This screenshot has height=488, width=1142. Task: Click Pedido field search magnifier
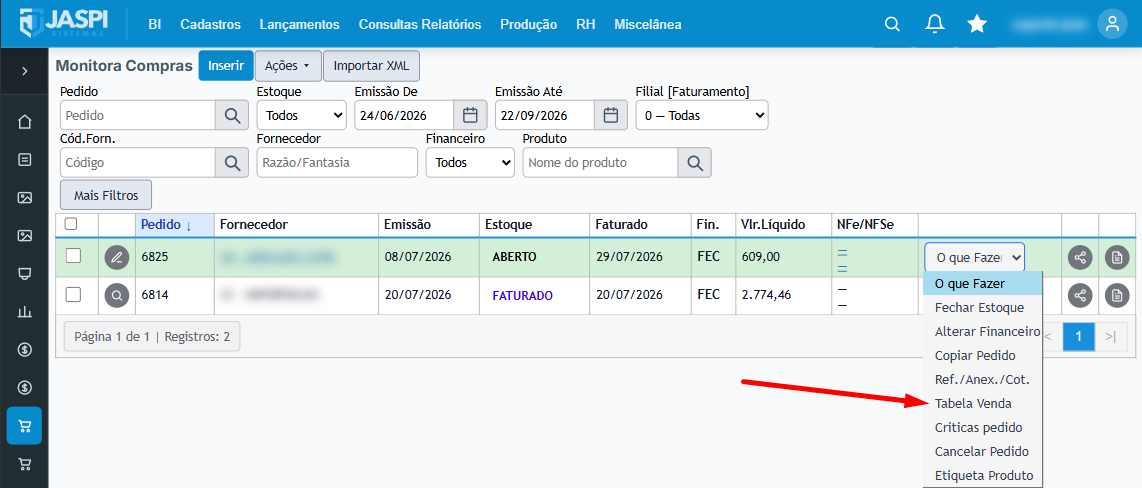[232, 115]
